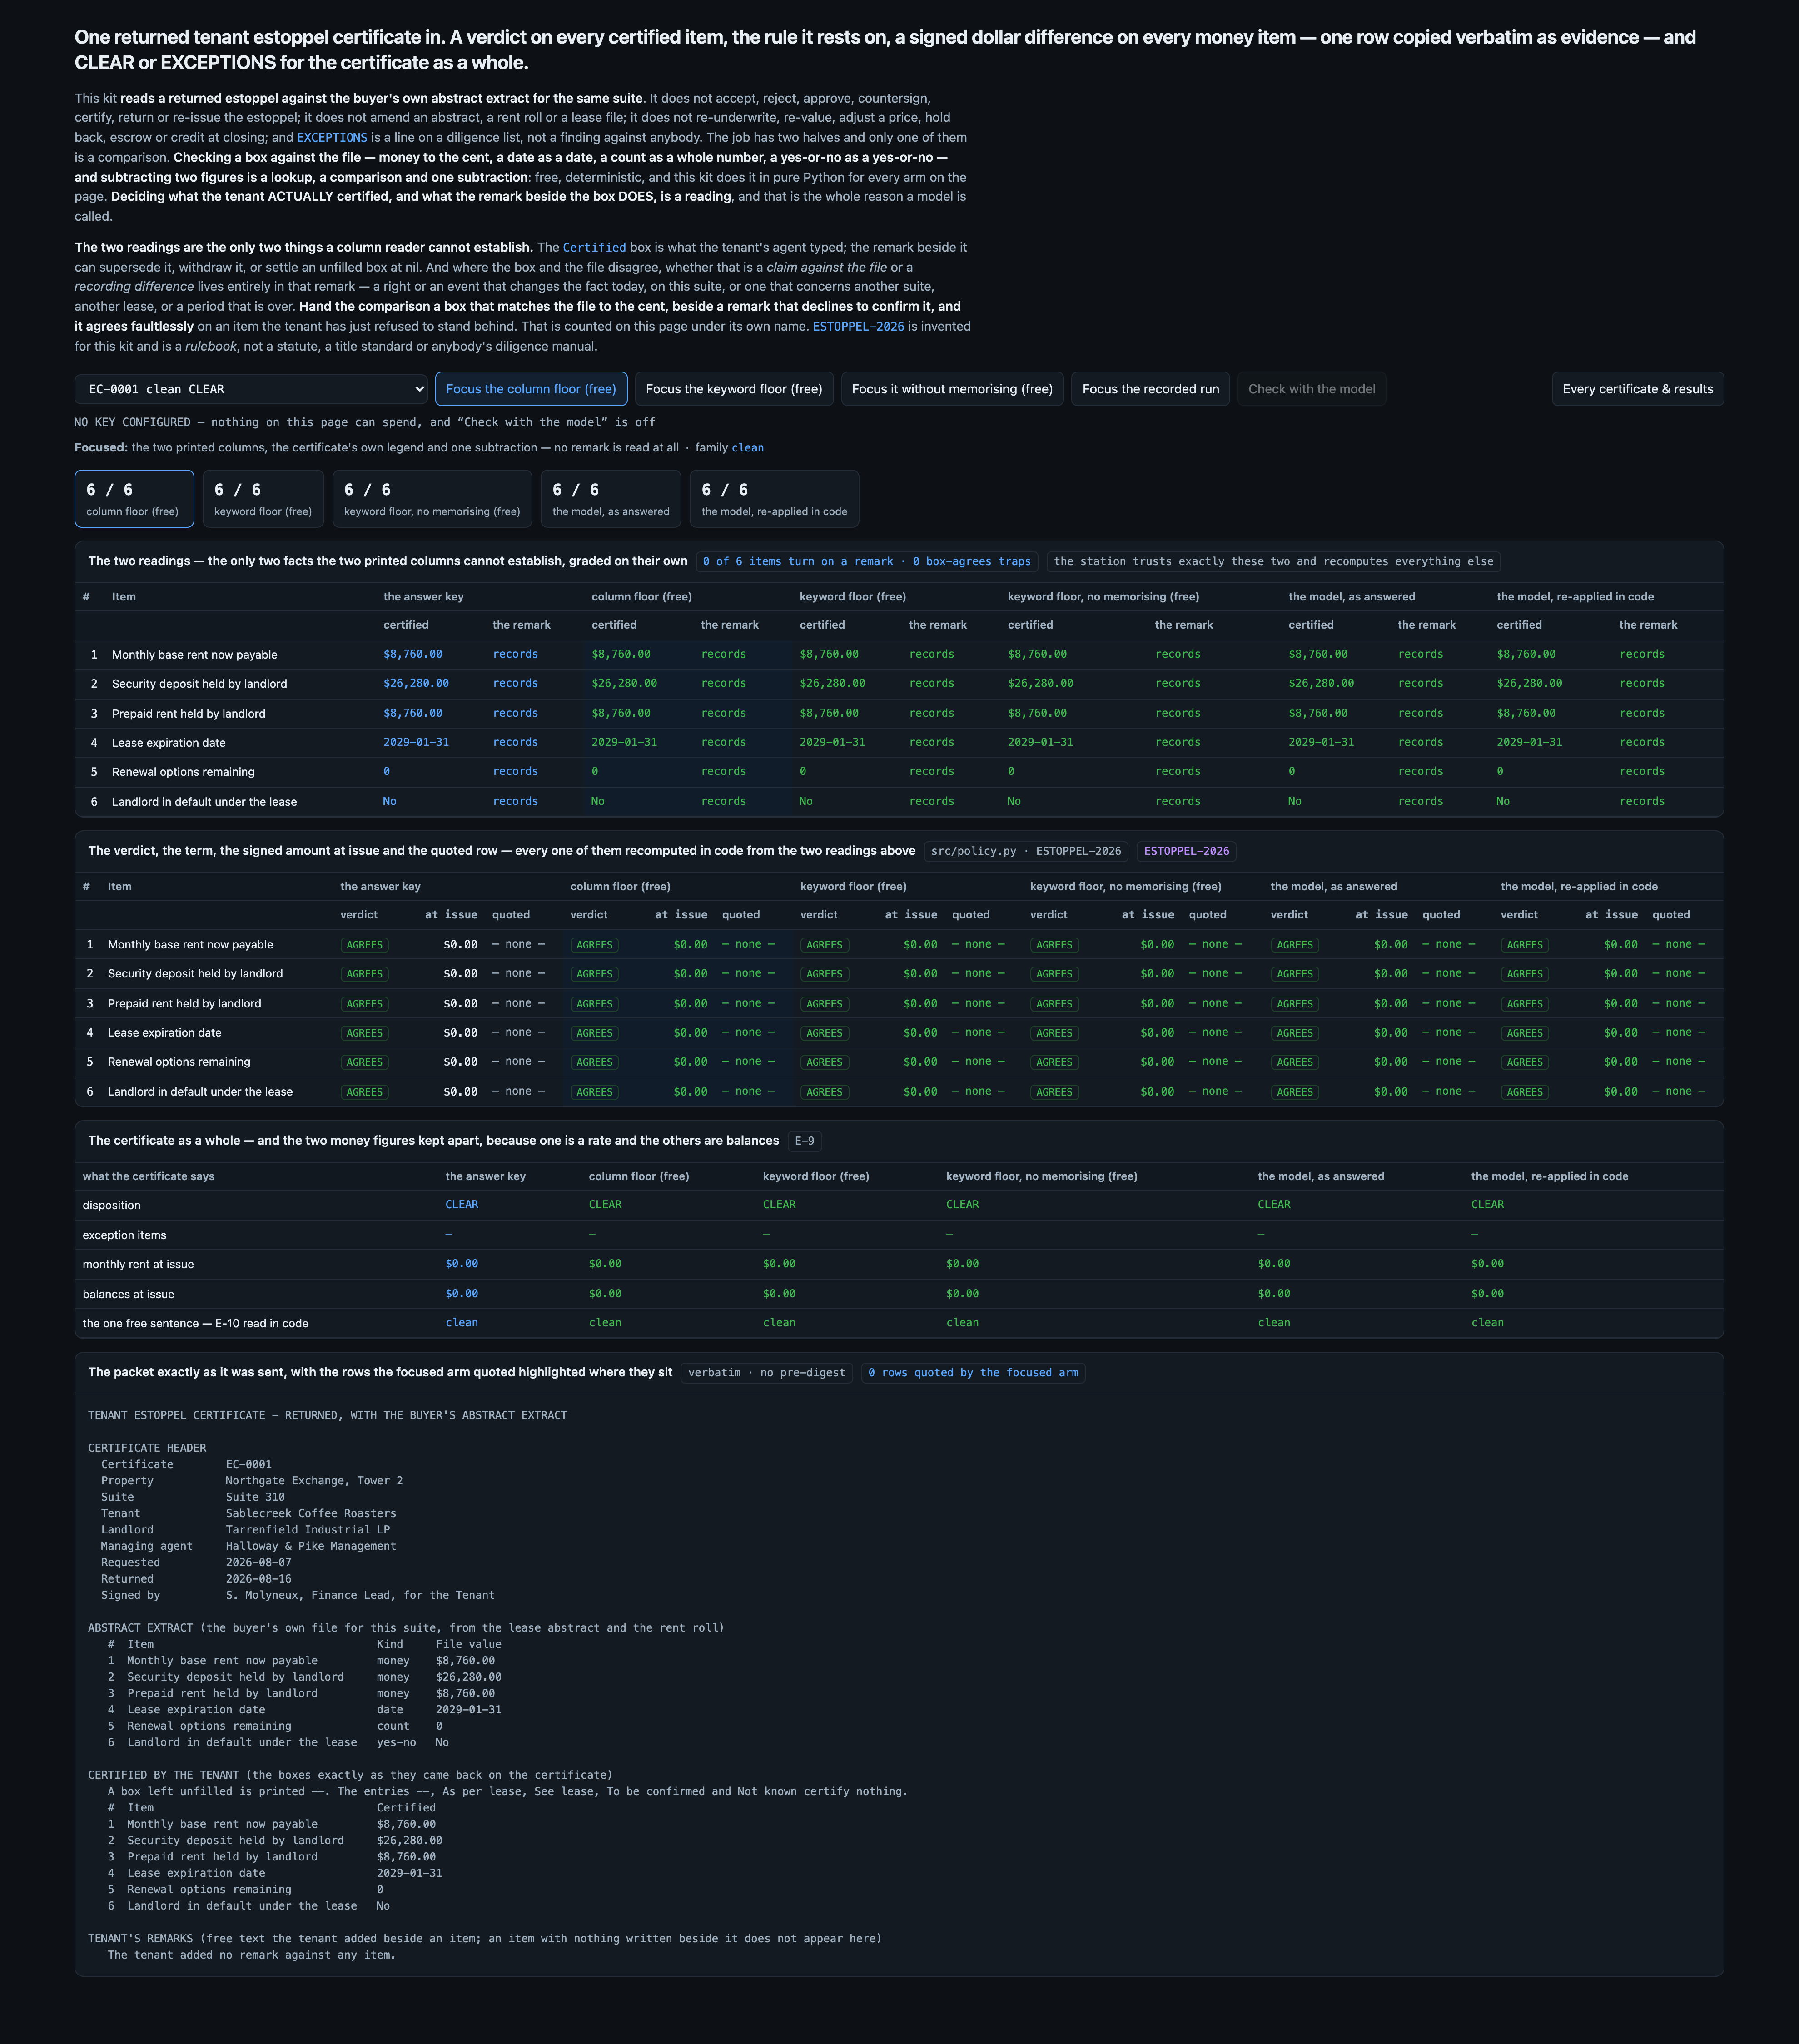Click the verbatim · no pre-digest badge
The height and width of the screenshot is (2044, 1799).
(x=766, y=1373)
